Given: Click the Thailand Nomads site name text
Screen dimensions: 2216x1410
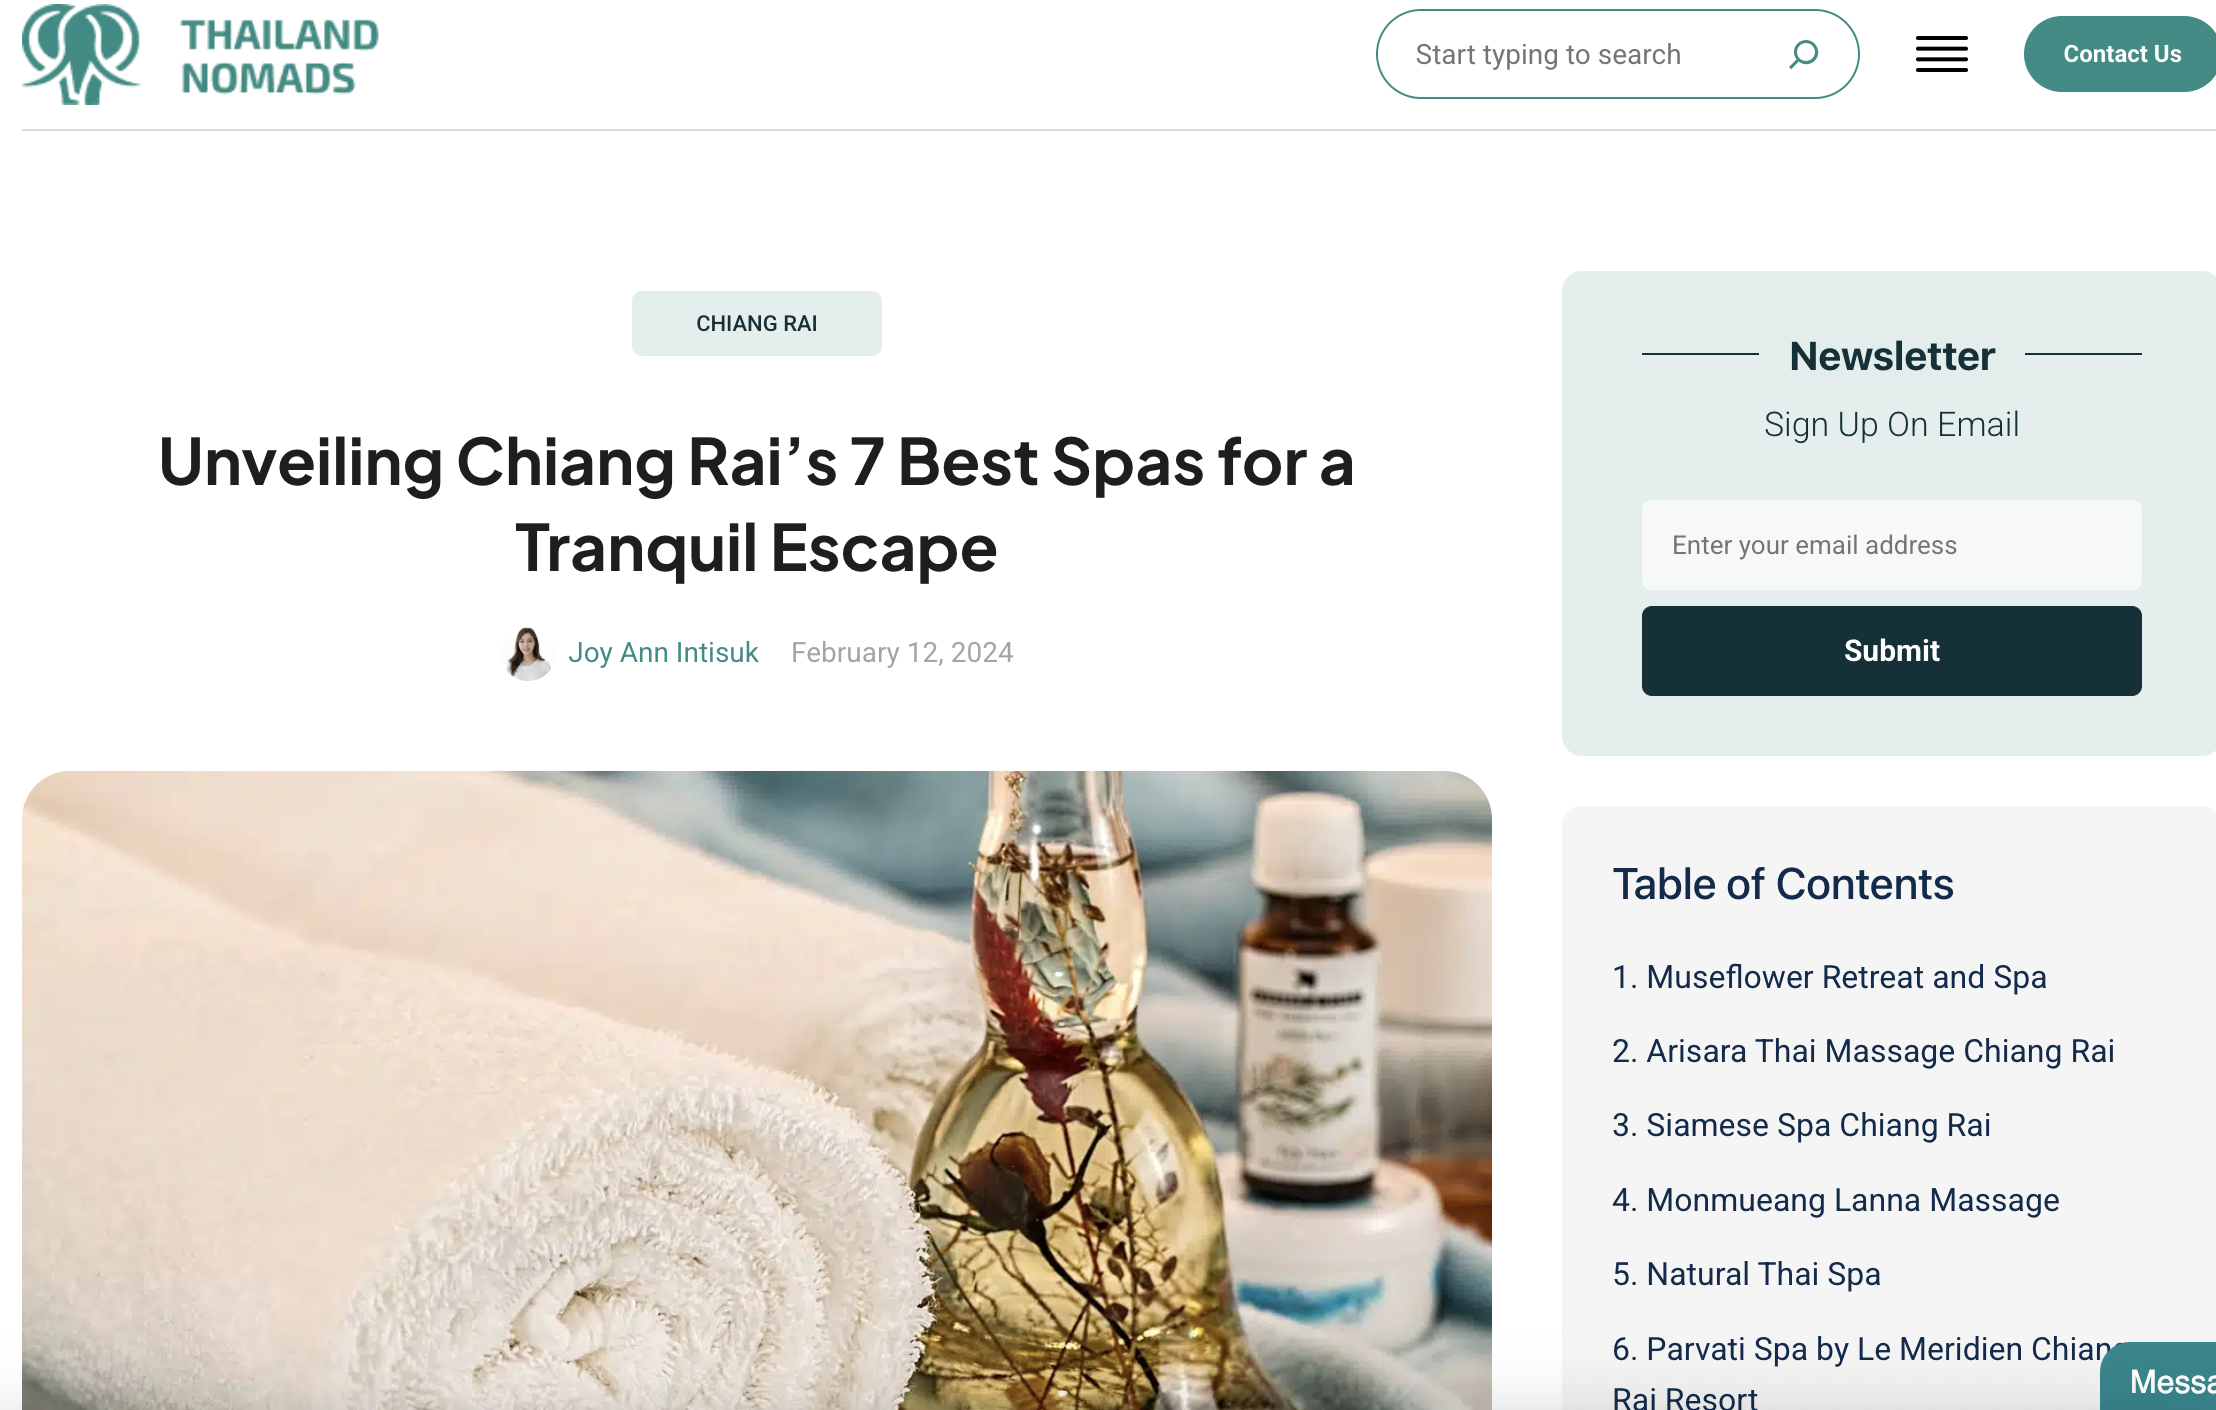Looking at the screenshot, I should pos(279,57).
